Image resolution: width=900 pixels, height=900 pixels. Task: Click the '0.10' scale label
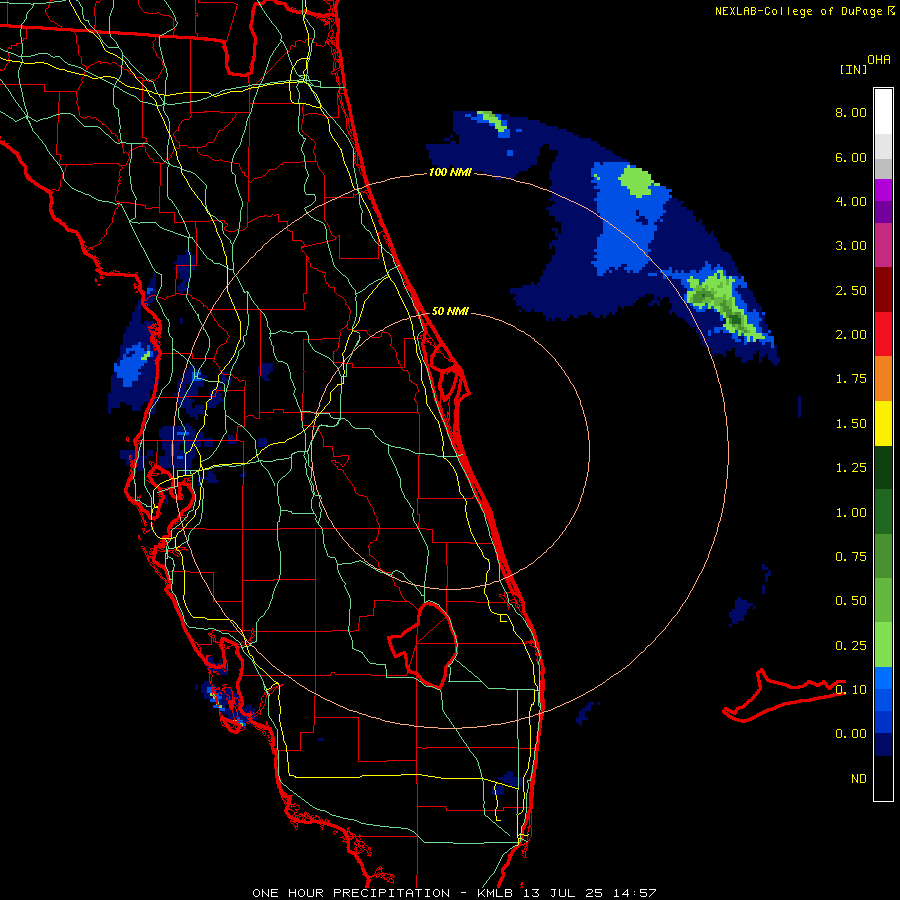pyautogui.click(x=851, y=690)
